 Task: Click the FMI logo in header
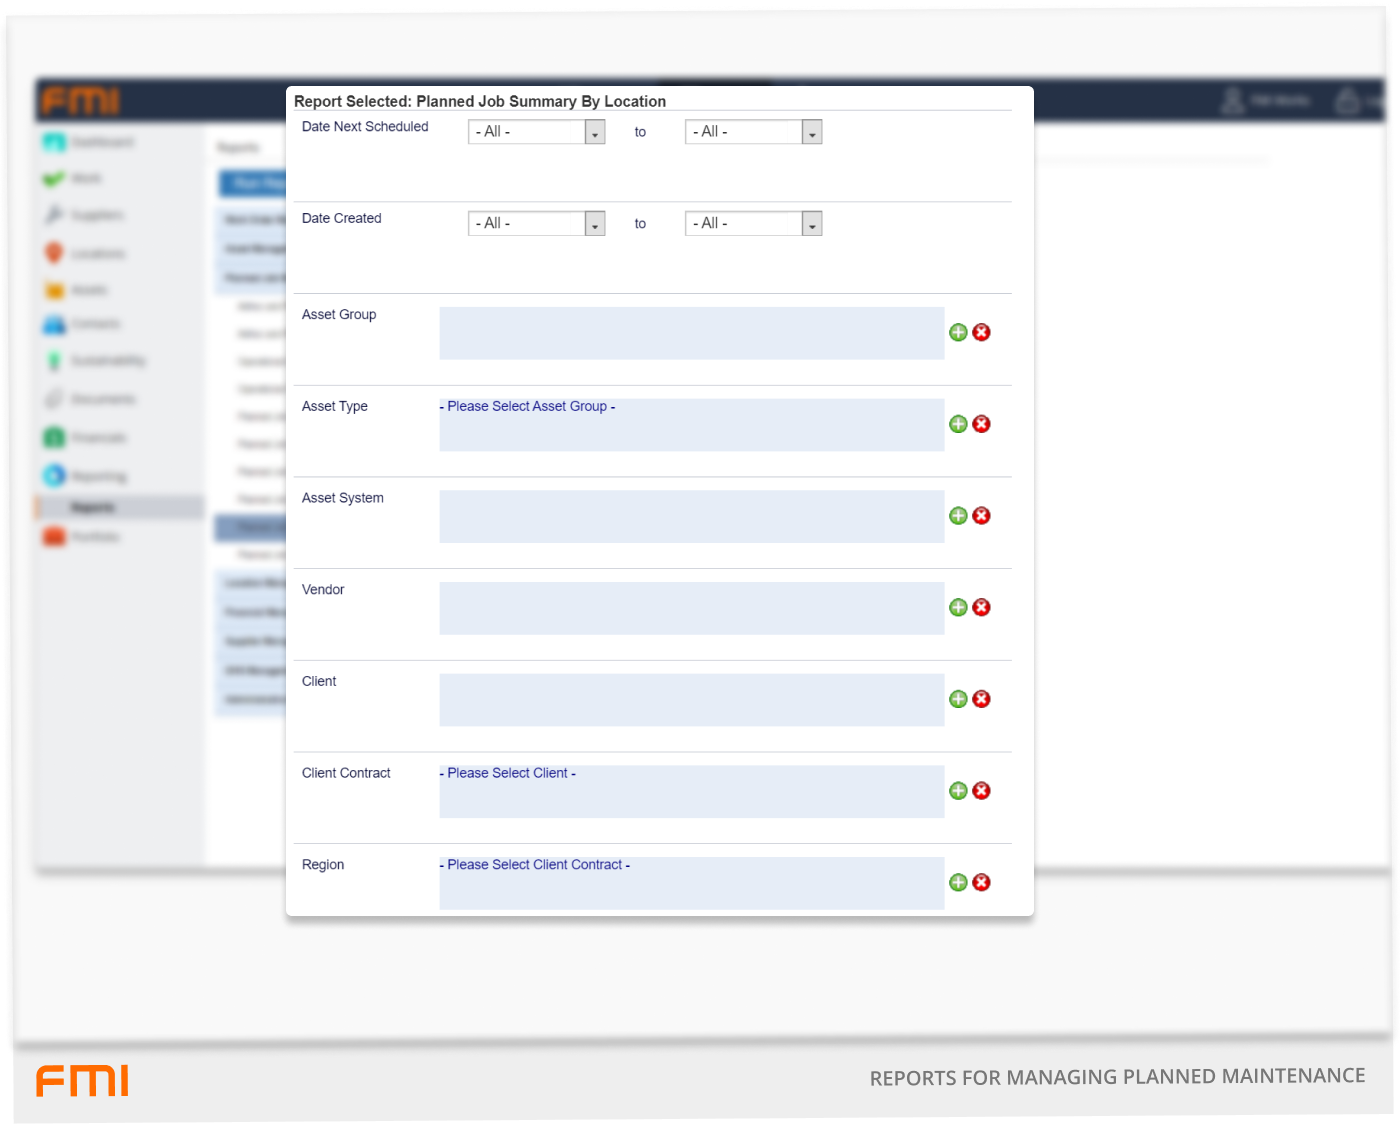point(80,101)
